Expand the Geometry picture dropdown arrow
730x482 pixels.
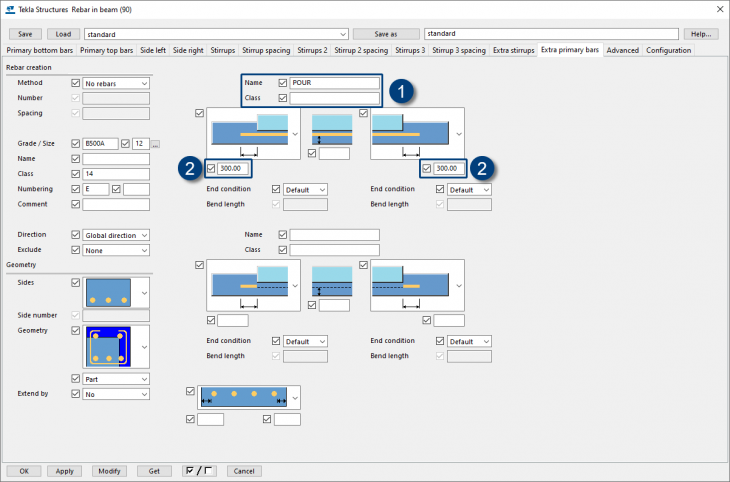144,347
